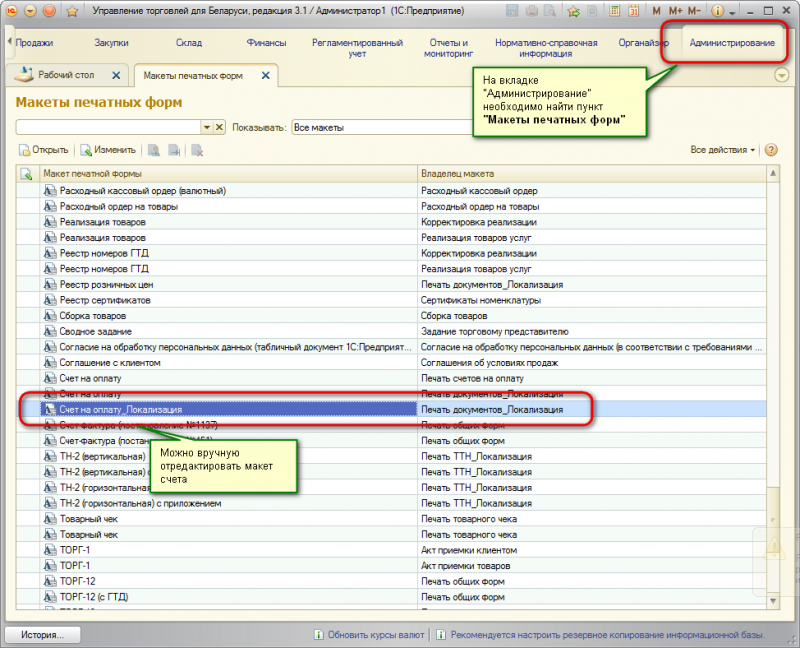The height and width of the screenshot is (648, 800).
Task: Click the list scrollbar up arrow
Action: (x=773, y=173)
